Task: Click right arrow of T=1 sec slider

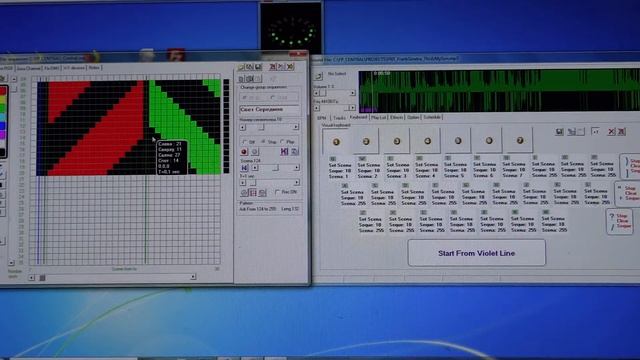Action: pyautogui.click(x=297, y=182)
